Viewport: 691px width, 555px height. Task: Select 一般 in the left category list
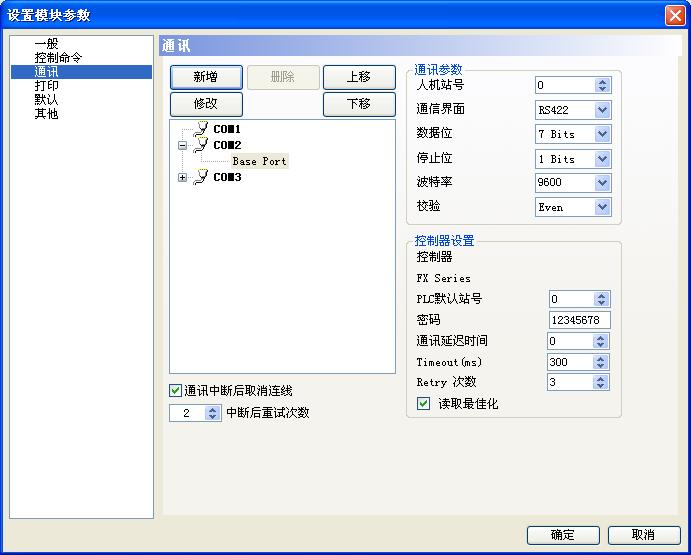click(x=46, y=44)
